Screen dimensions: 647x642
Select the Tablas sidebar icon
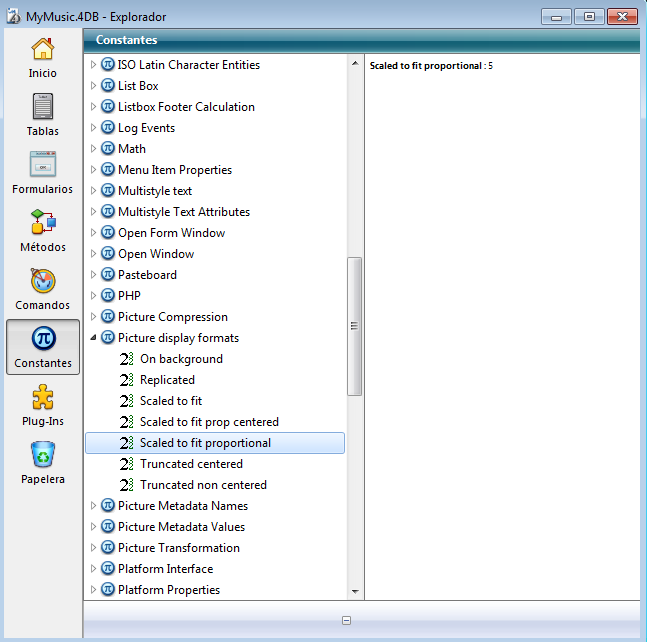tap(42, 108)
